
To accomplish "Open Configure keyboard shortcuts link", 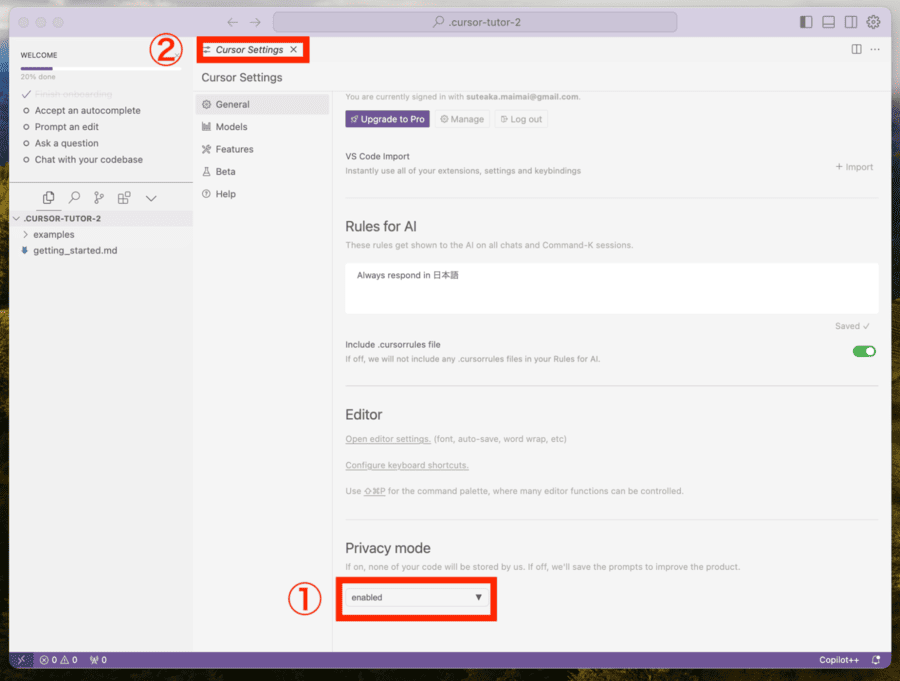I will [x=407, y=465].
